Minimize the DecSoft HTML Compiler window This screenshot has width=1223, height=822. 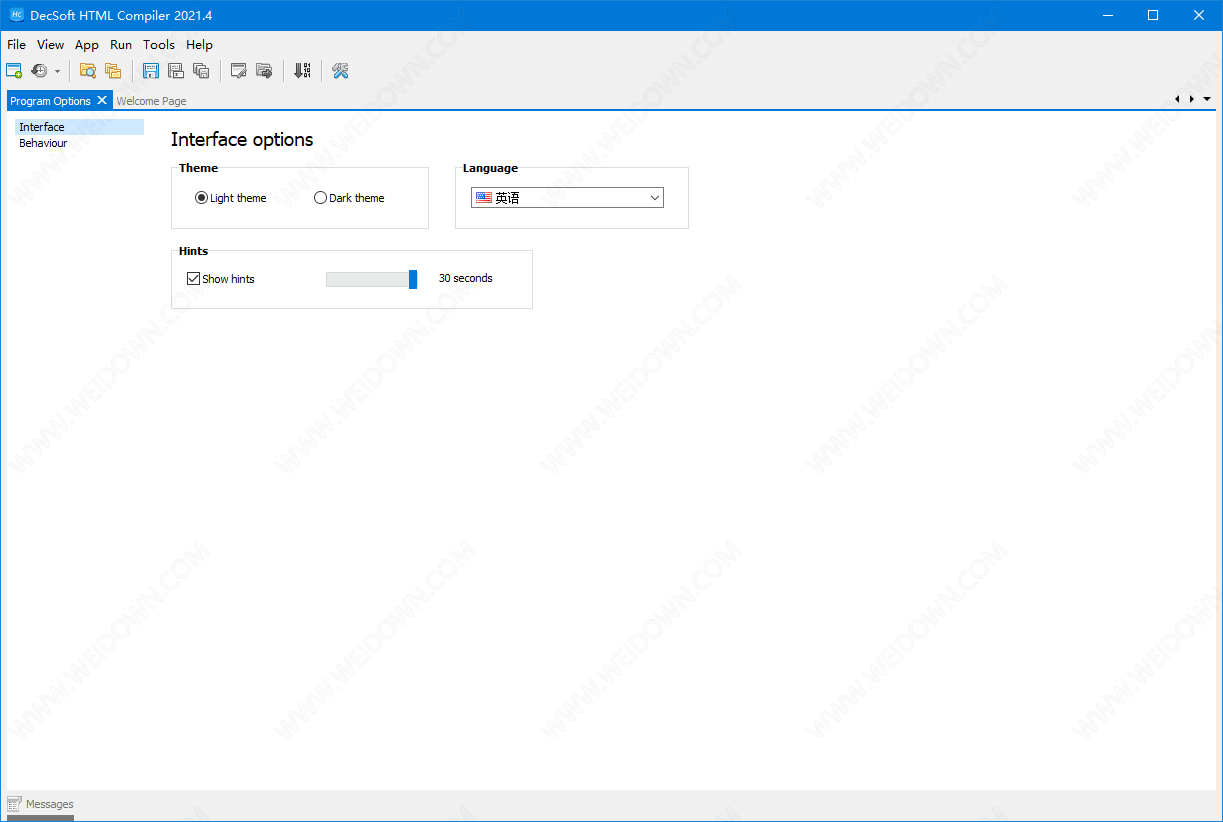coord(1107,15)
